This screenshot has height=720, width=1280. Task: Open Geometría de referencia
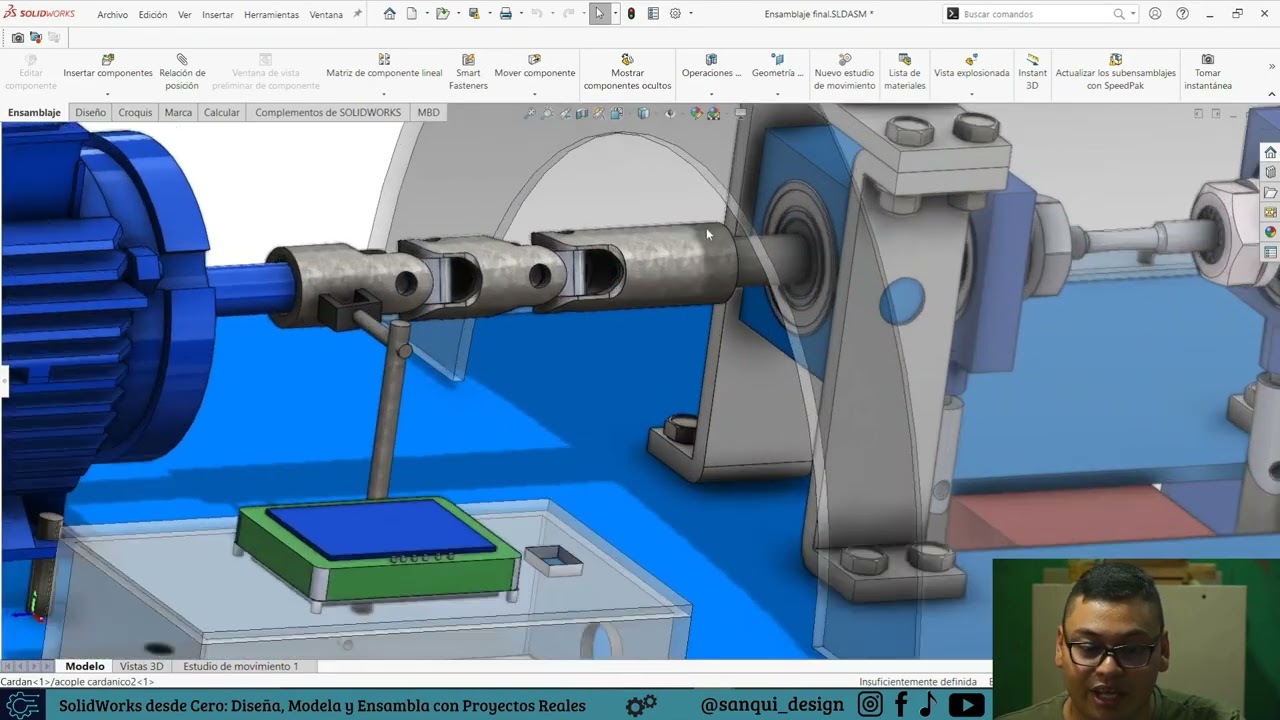pos(777,67)
